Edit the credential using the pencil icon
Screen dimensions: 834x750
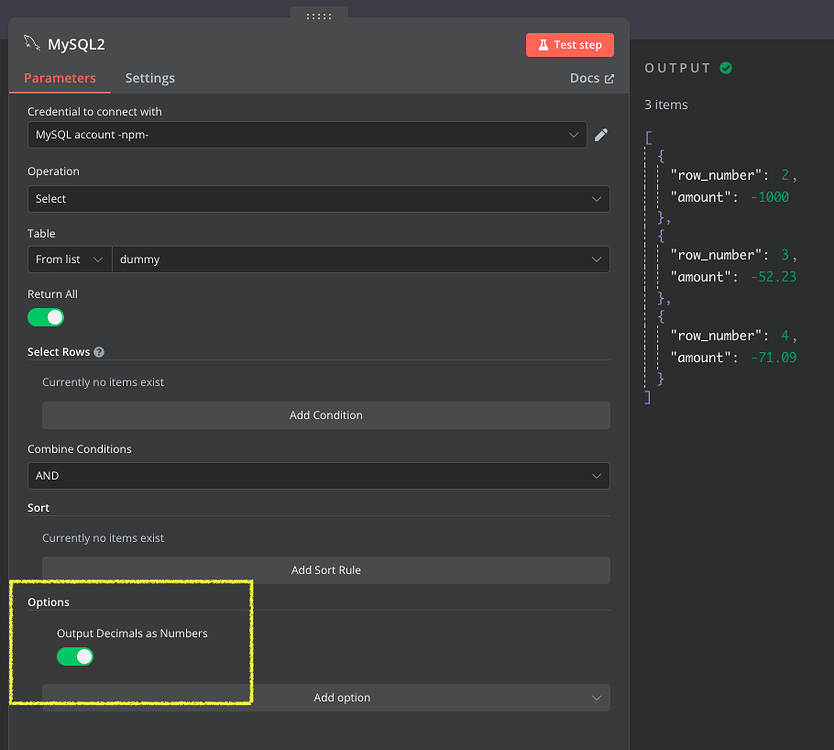pyautogui.click(x=601, y=135)
